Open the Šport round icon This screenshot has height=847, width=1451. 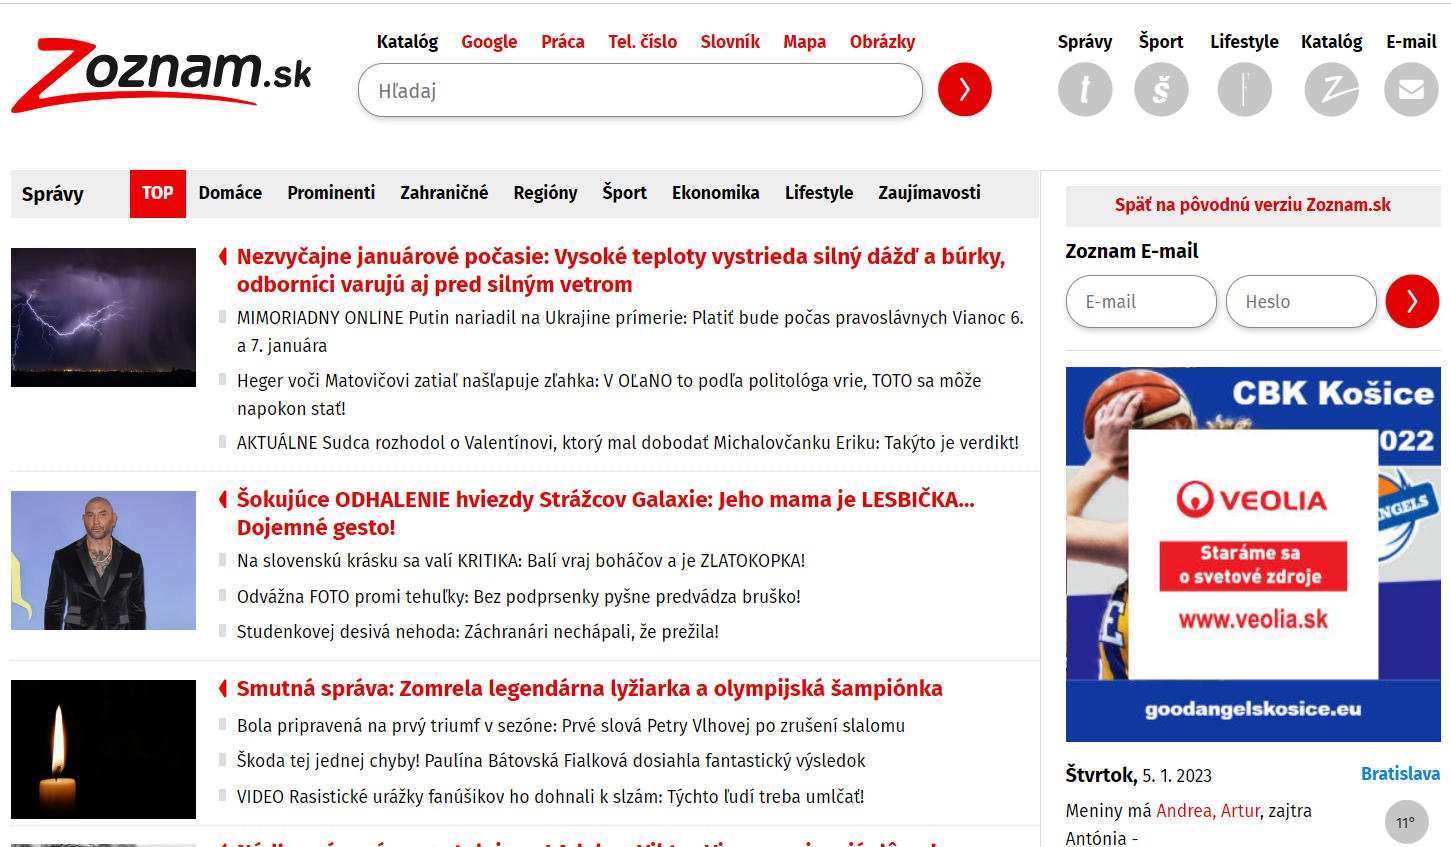[x=1161, y=90]
